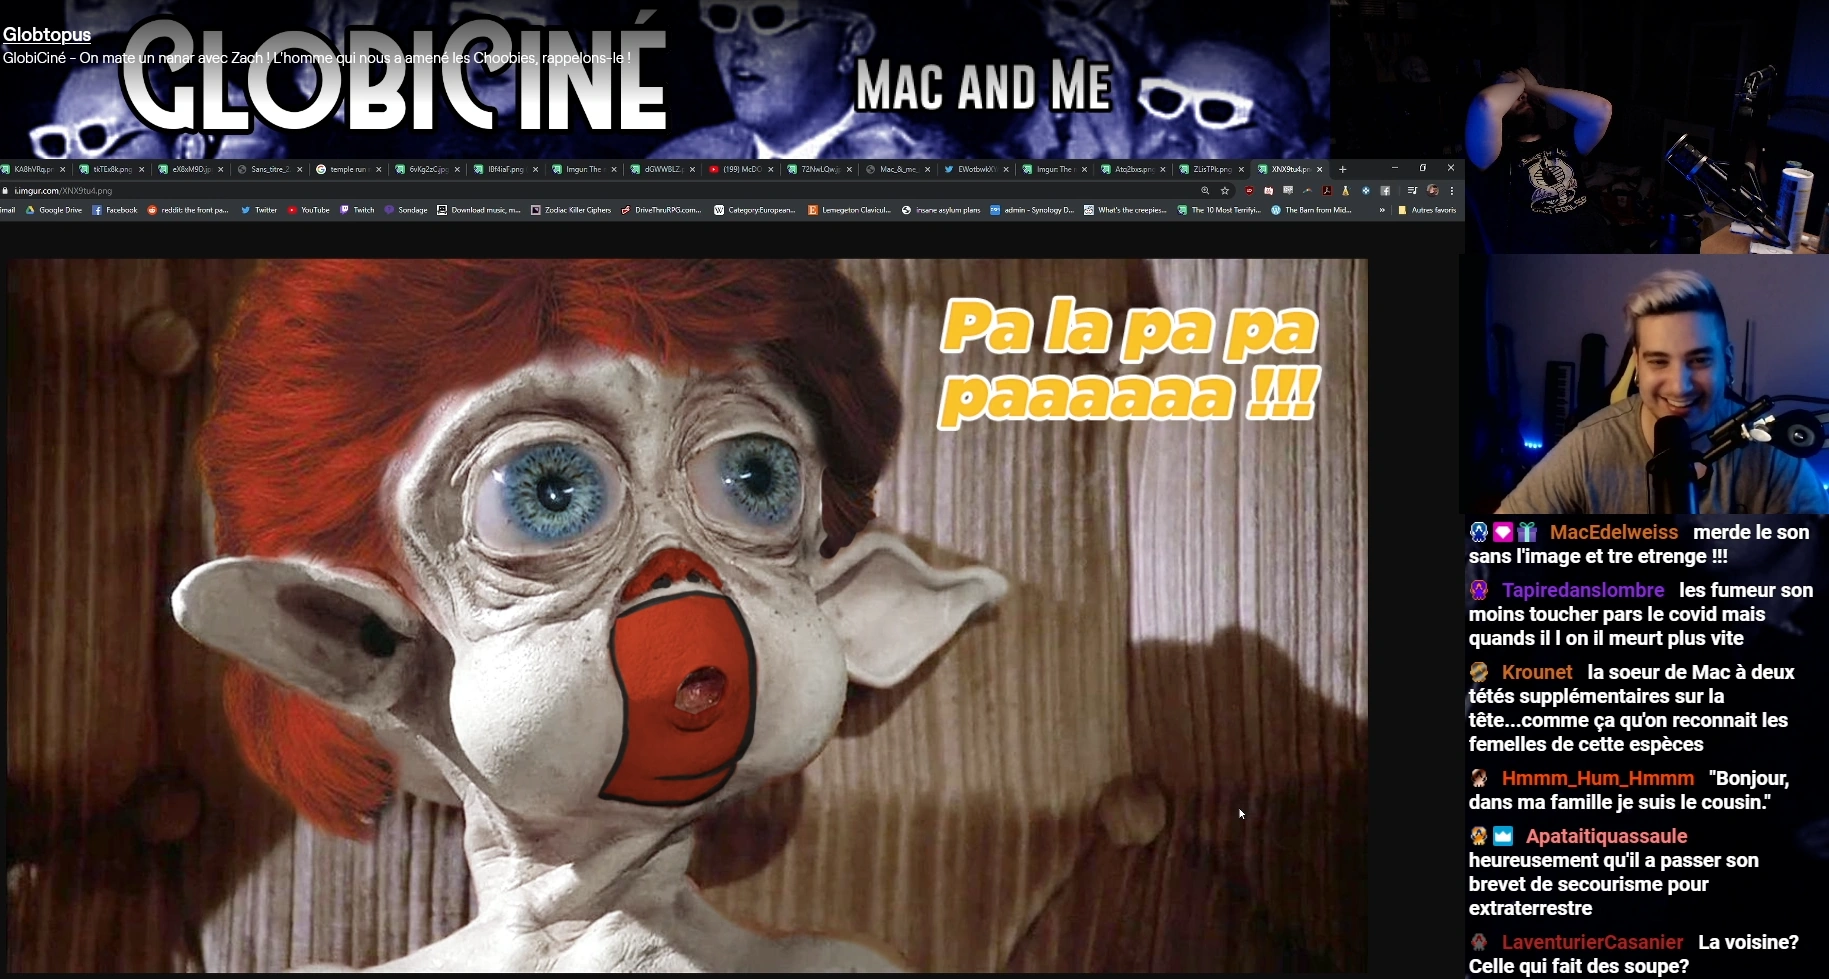Switch to the ZLisTPk.png tab
Viewport: 1829px width, 979px height.
[x=1211, y=169]
